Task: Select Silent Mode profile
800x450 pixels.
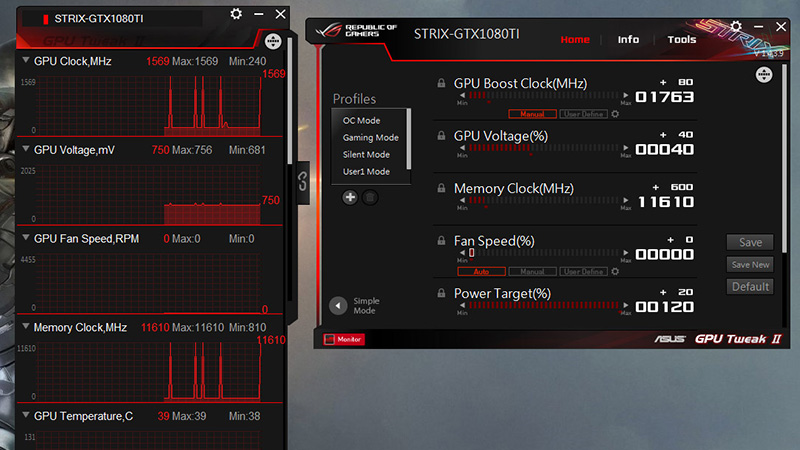Action: point(366,154)
